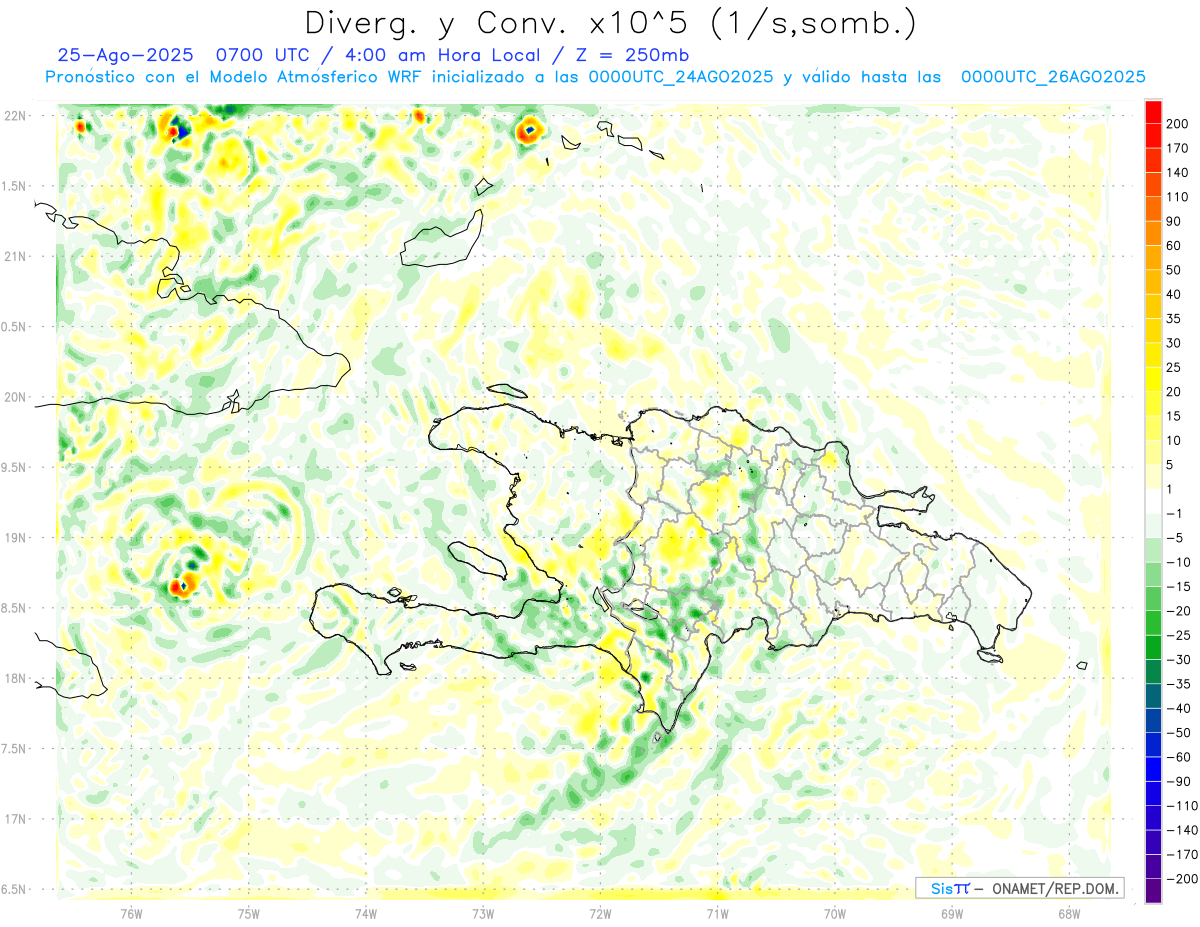Click the "75W" longitude label
The image size is (1200, 927).
click(249, 913)
